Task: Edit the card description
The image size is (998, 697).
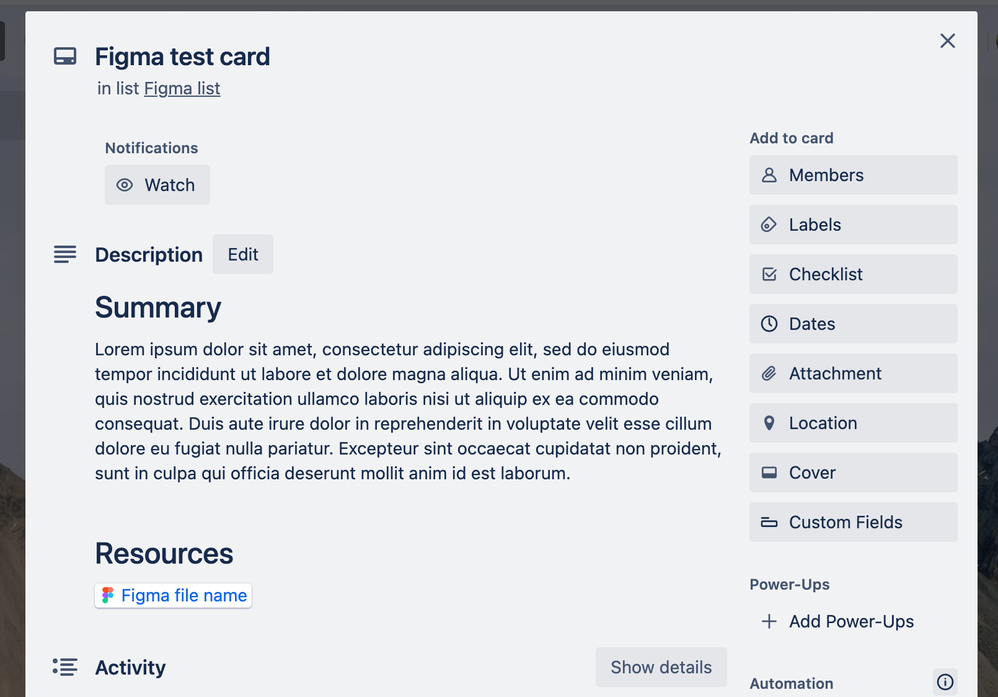Action: tap(242, 255)
